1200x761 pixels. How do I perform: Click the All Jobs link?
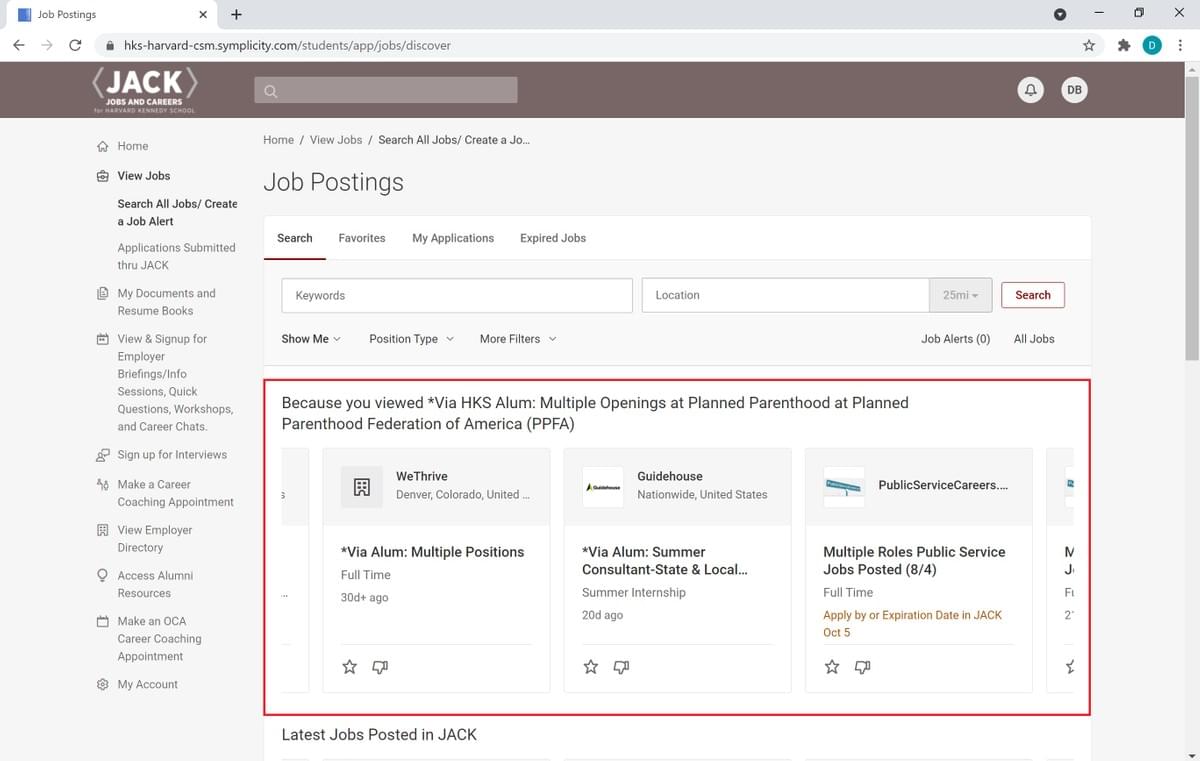1034,339
